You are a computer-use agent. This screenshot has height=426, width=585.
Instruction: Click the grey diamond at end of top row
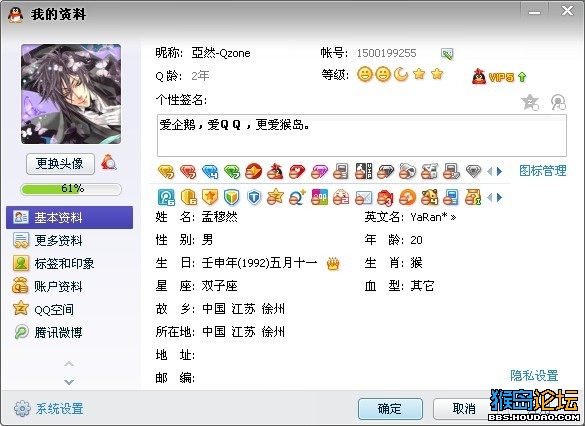click(474, 172)
